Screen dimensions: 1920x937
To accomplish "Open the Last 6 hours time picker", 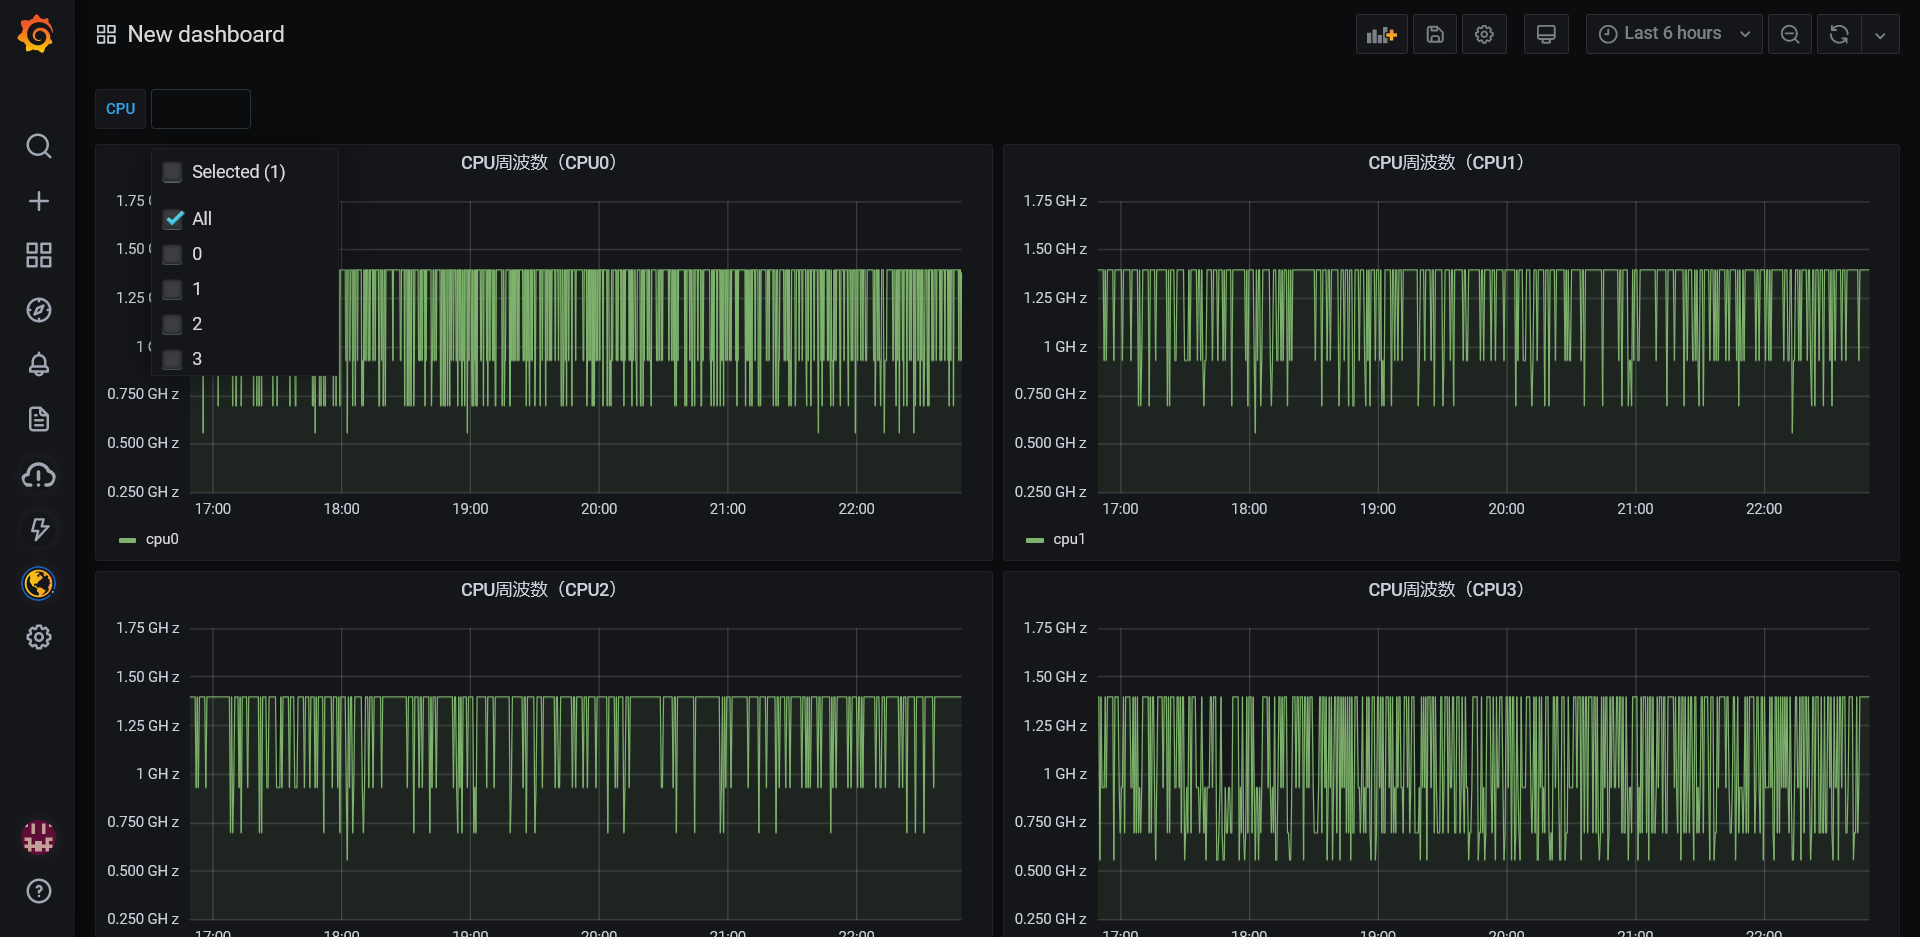I will pyautogui.click(x=1673, y=34).
